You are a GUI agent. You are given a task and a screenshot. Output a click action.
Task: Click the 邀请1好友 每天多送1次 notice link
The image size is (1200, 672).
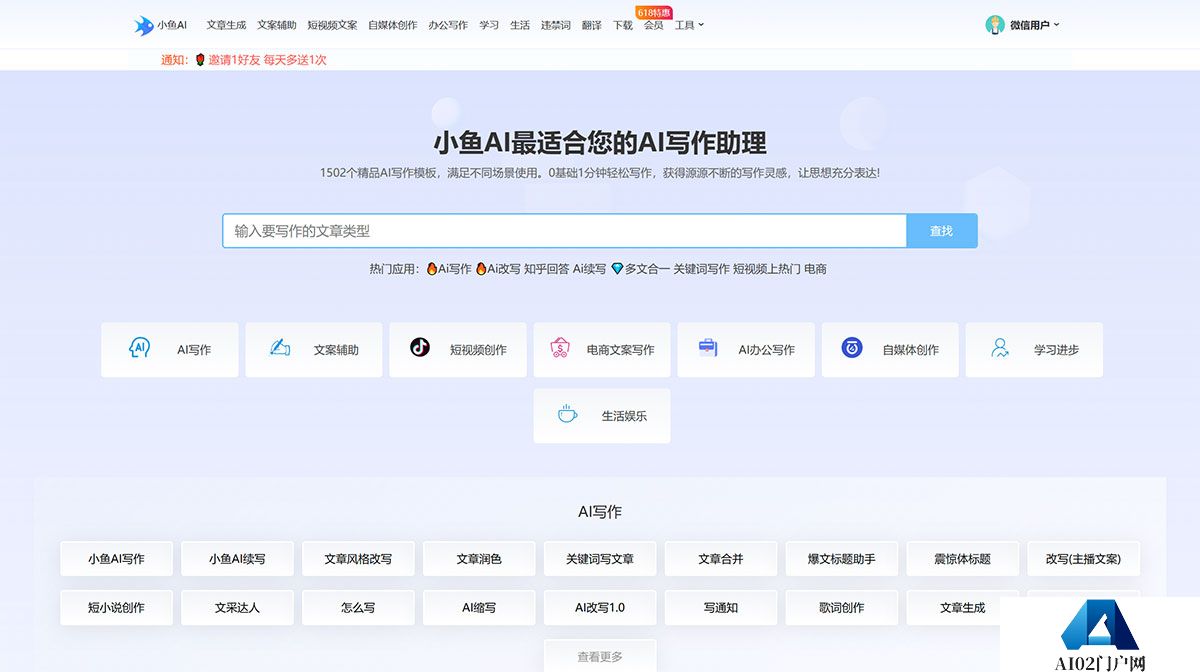[x=267, y=60]
